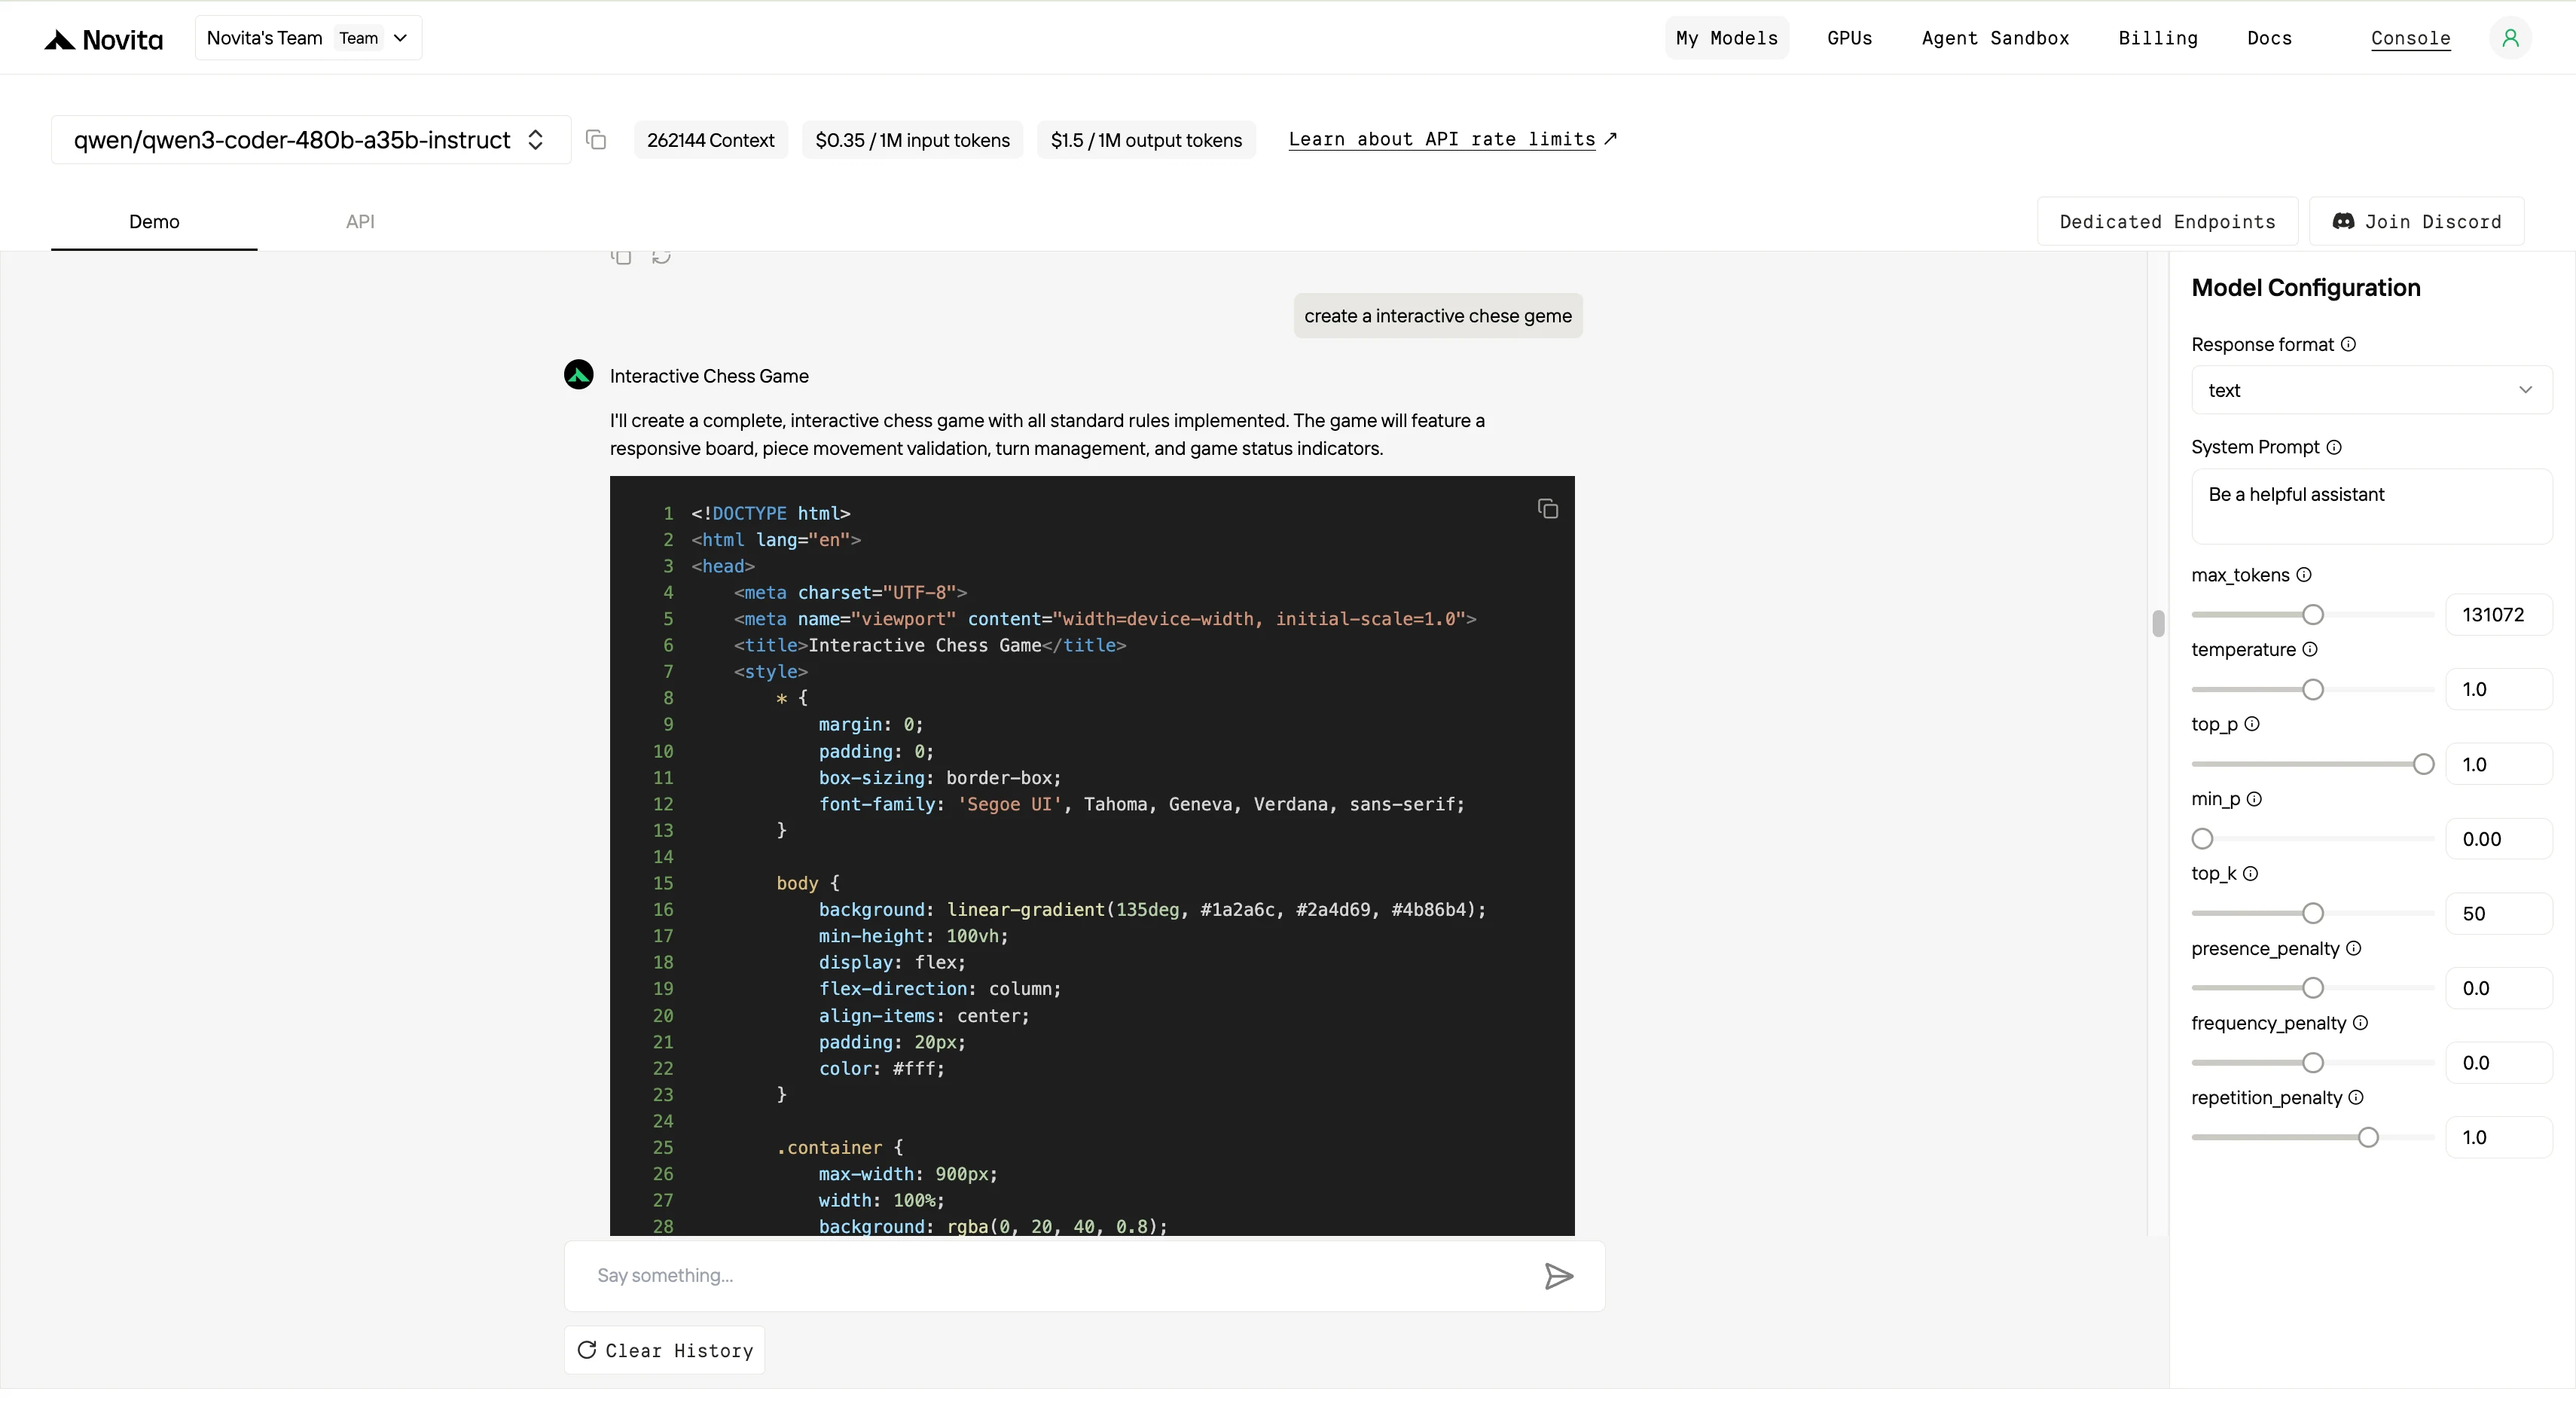The image size is (2576, 1428).
Task: Adjust the max_tokens slider handle
Action: [x=2312, y=615]
